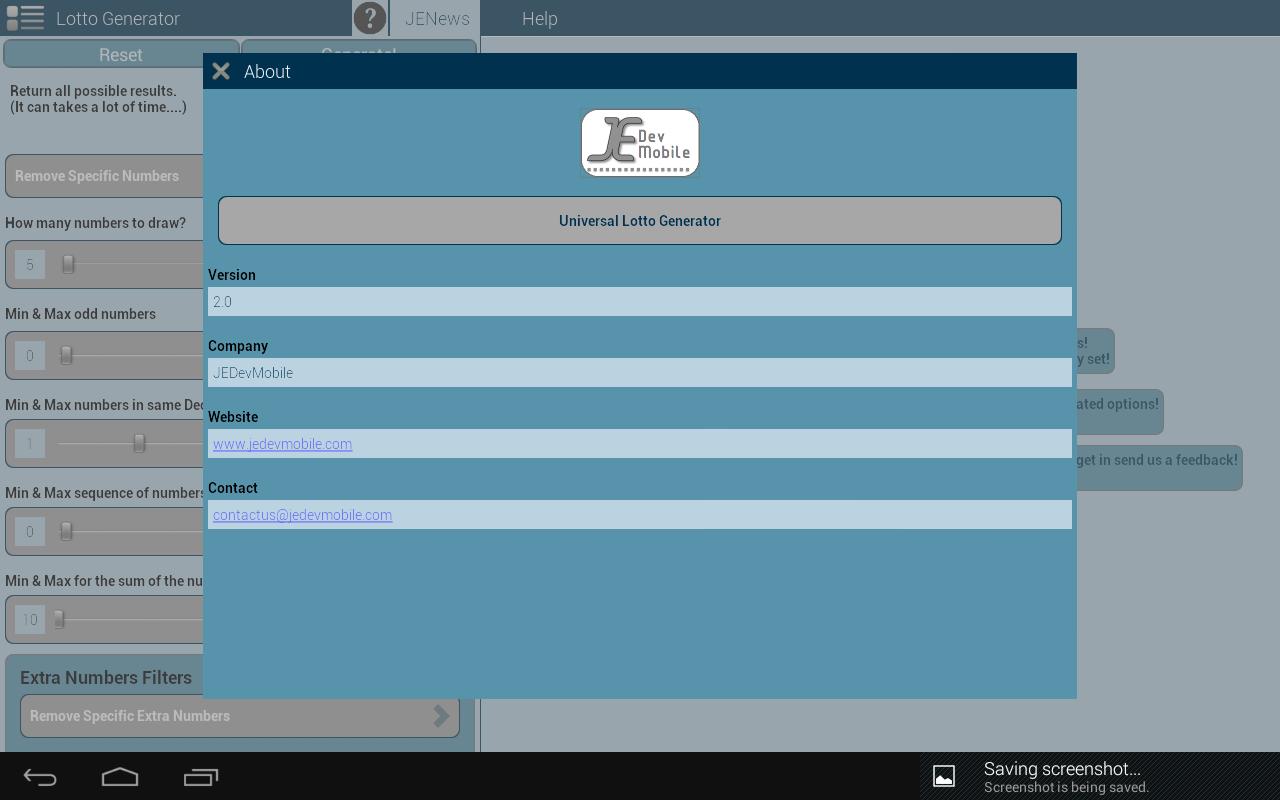Click the sequence of numbers slider handle
The width and height of the screenshot is (1280, 800).
(x=66, y=531)
